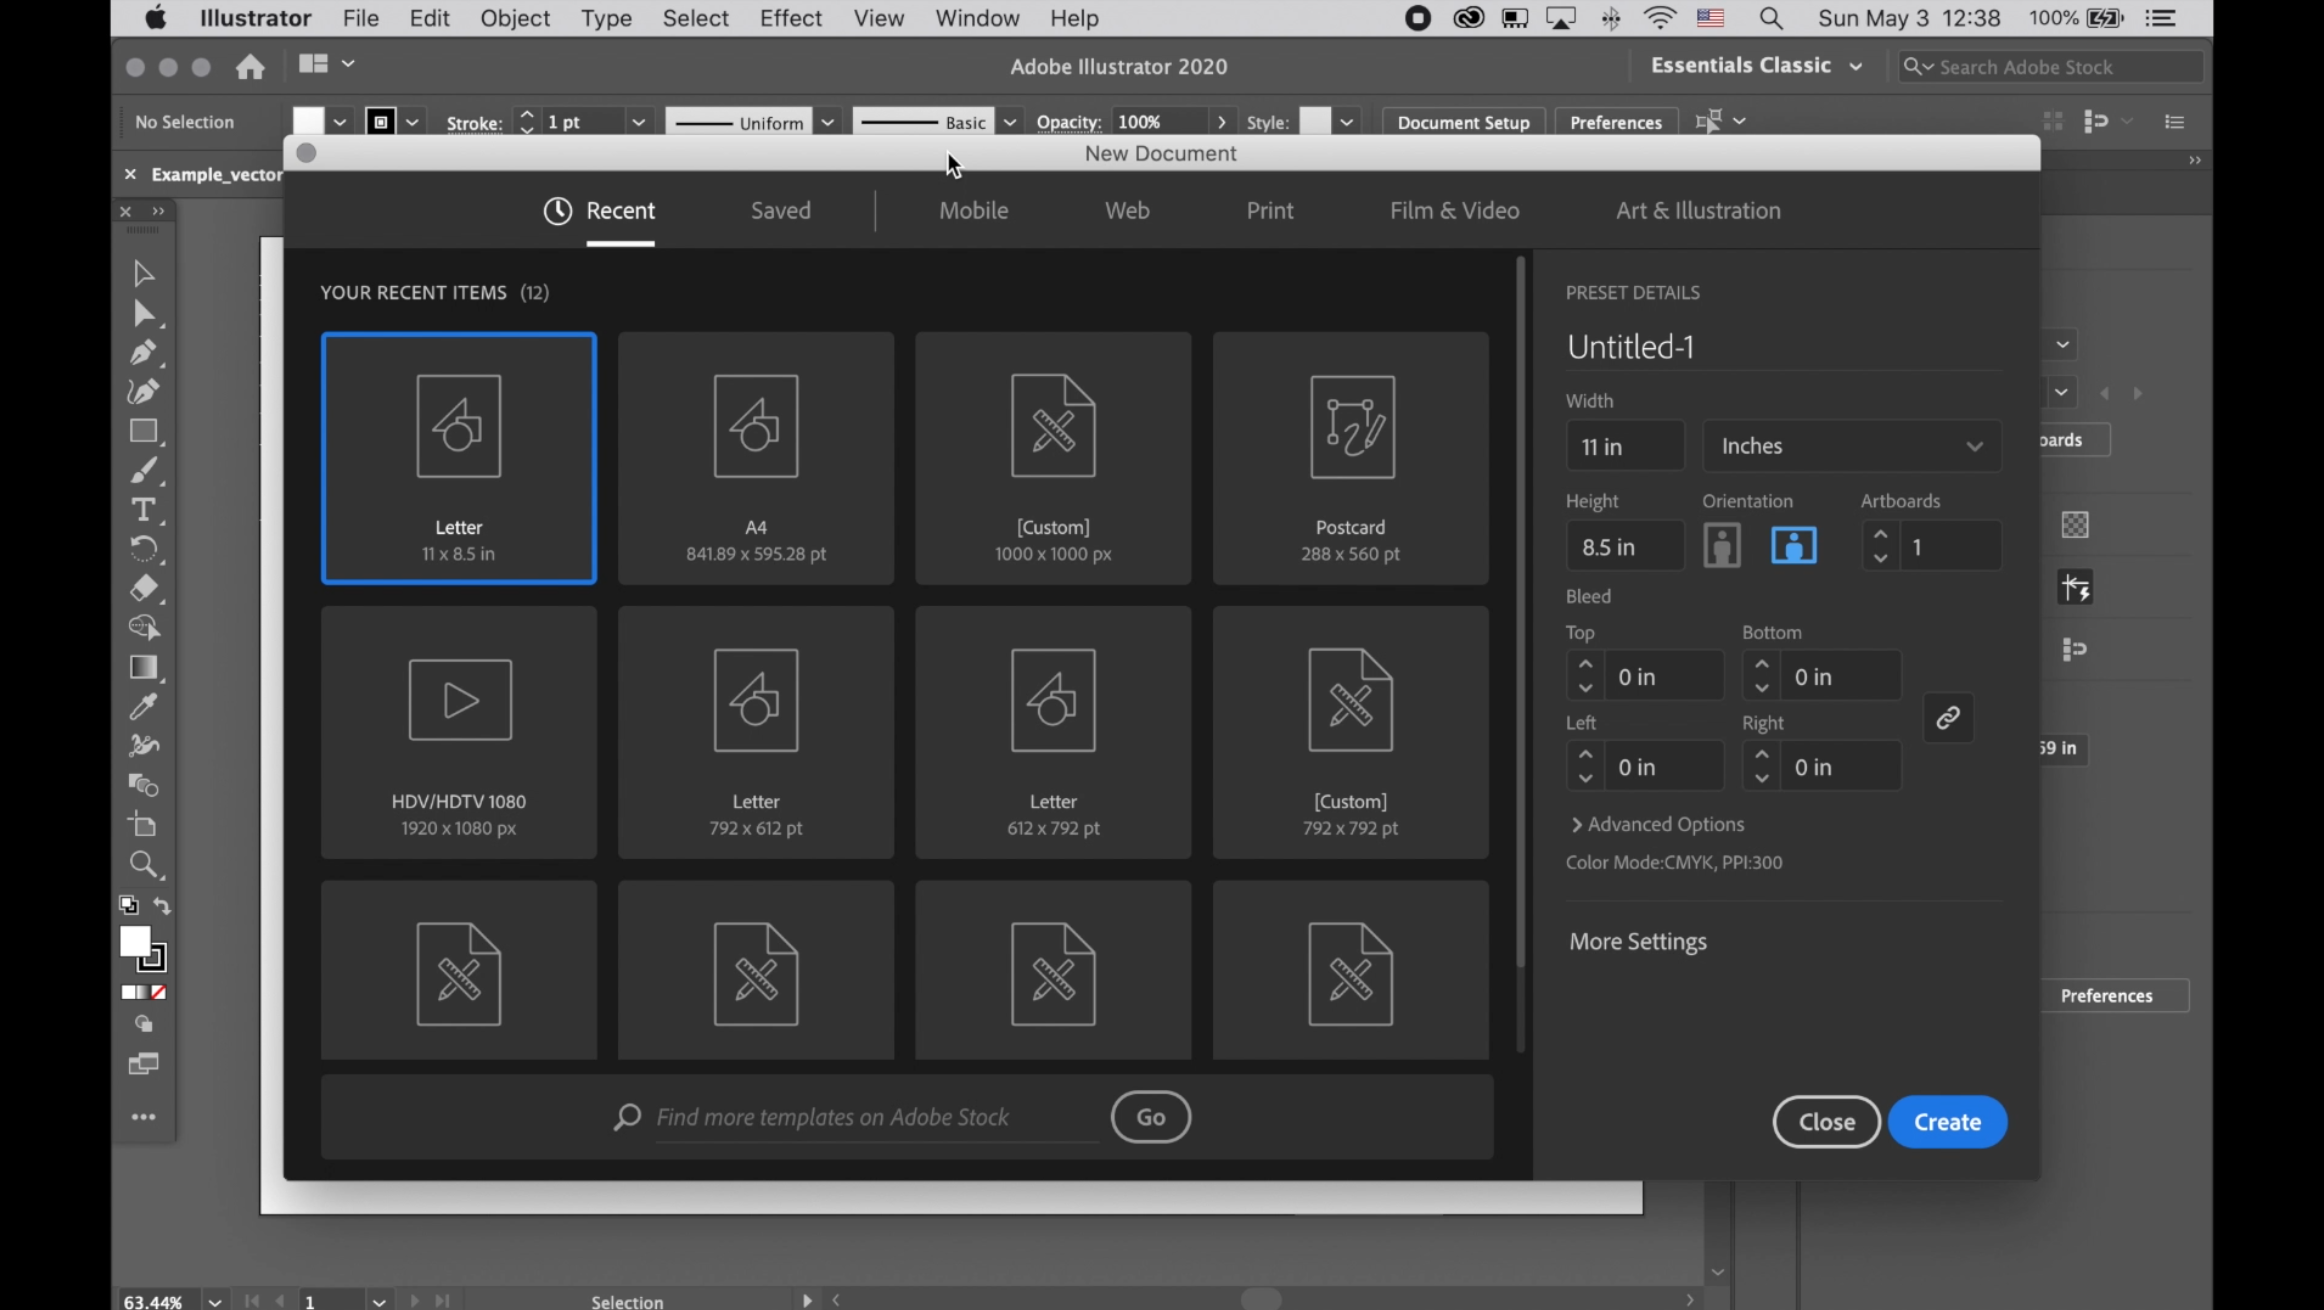Image resolution: width=2324 pixels, height=1310 pixels.
Task: Select the HDV/HDTV 1080 preset thumbnail
Action: pos(458,732)
